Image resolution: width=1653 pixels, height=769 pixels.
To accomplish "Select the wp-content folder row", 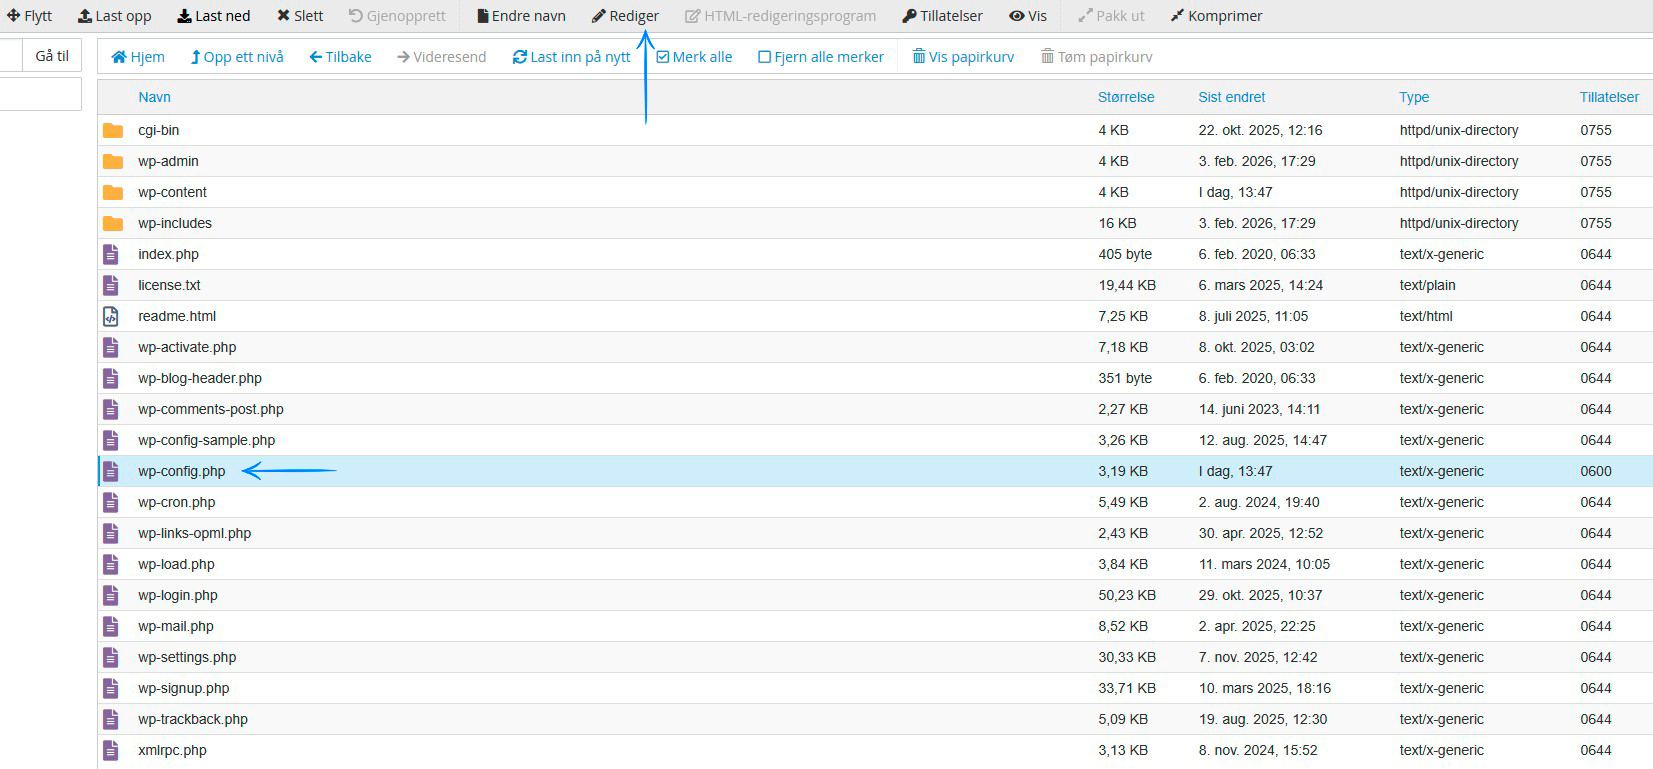I will pyautogui.click(x=172, y=192).
